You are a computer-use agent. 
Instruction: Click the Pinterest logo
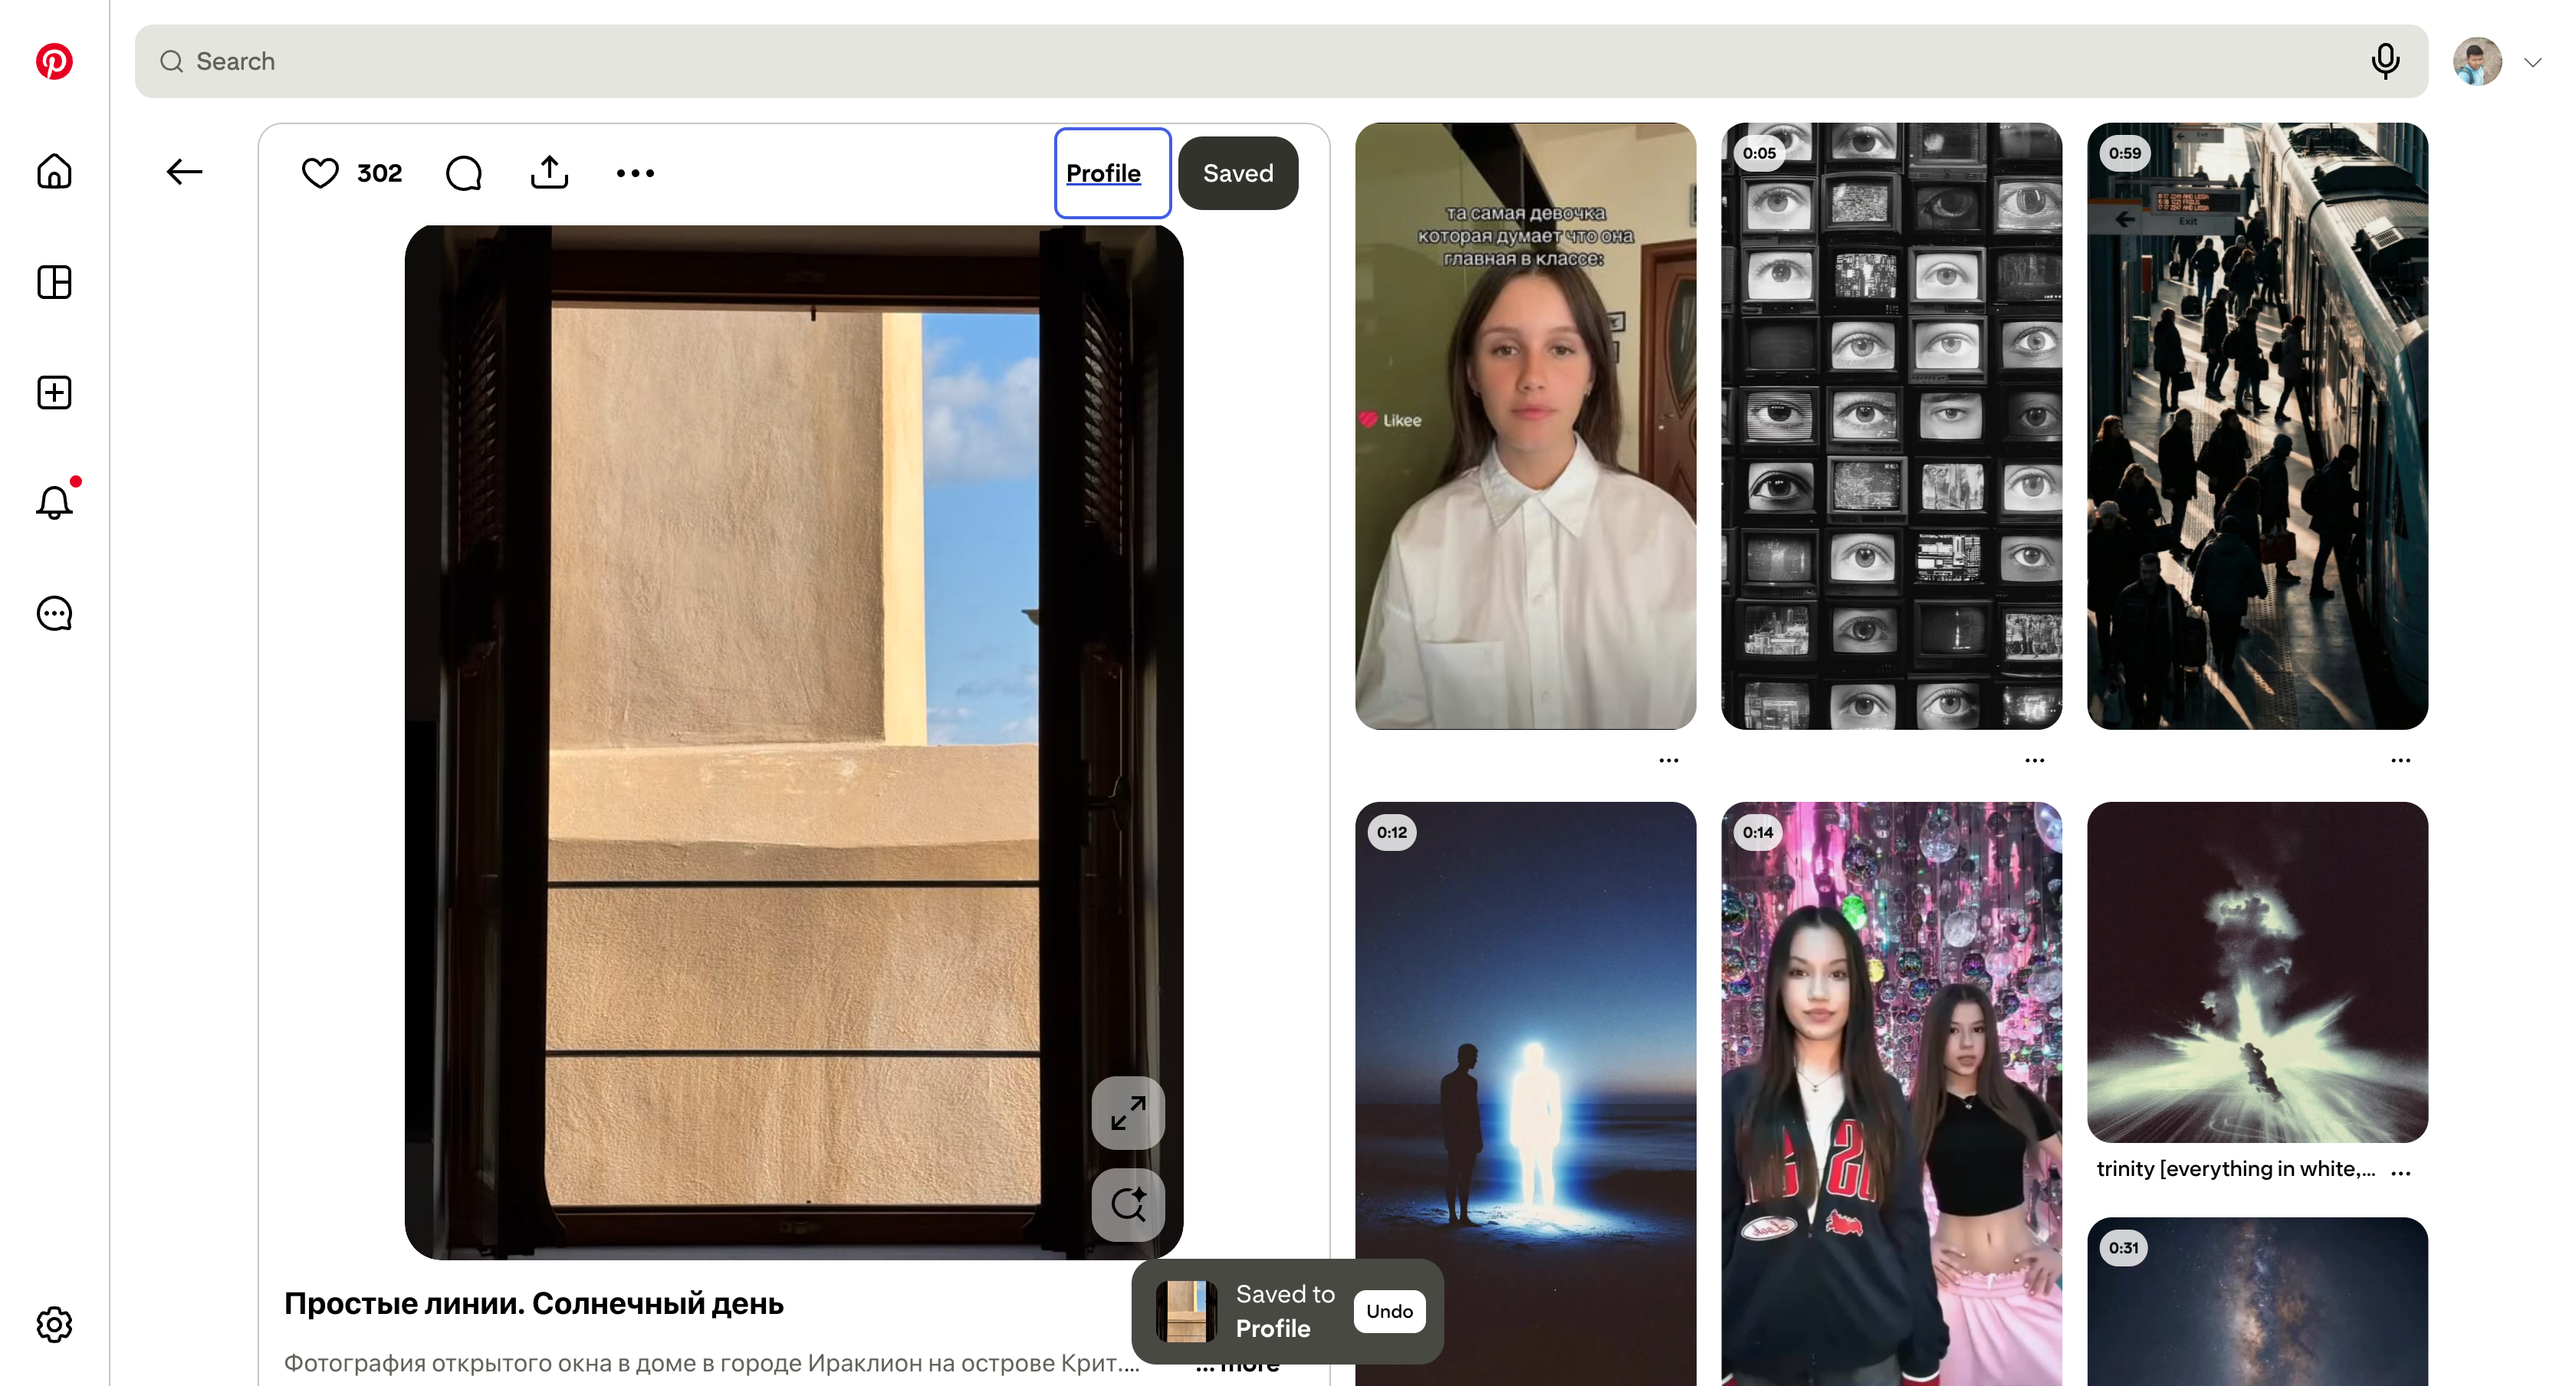54,61
